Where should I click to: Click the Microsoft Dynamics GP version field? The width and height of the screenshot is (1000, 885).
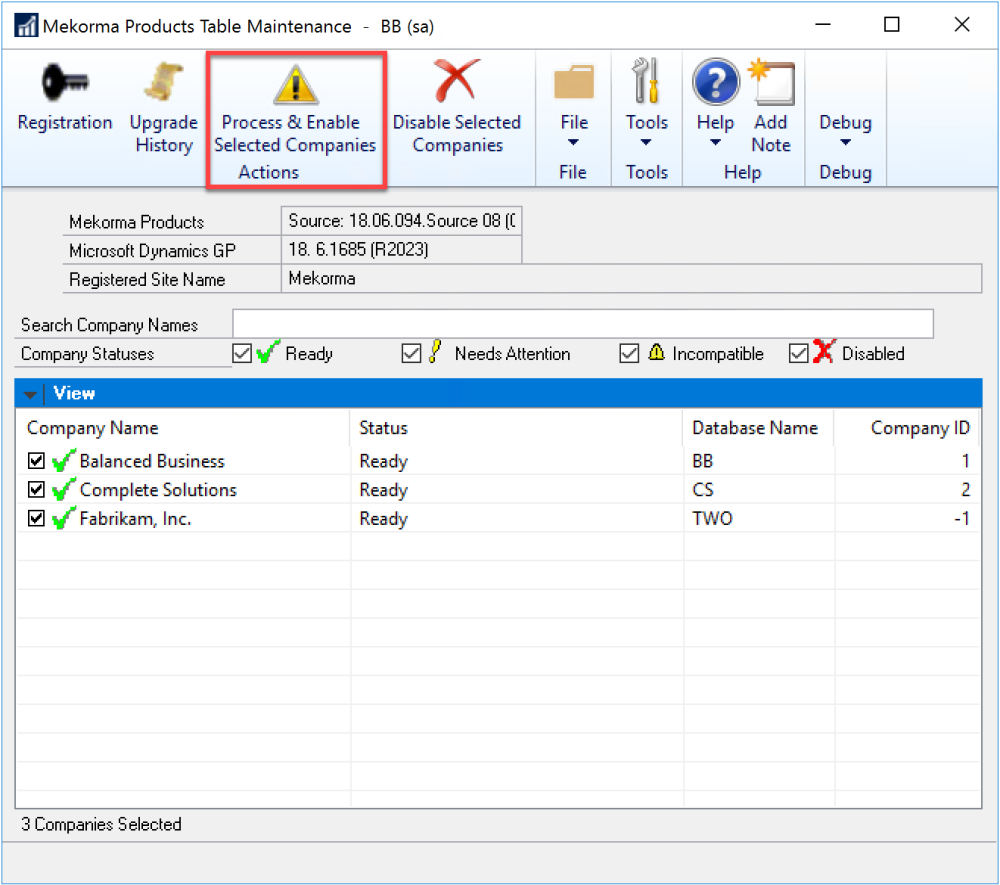pyautogui.click(x=401, y=249)
